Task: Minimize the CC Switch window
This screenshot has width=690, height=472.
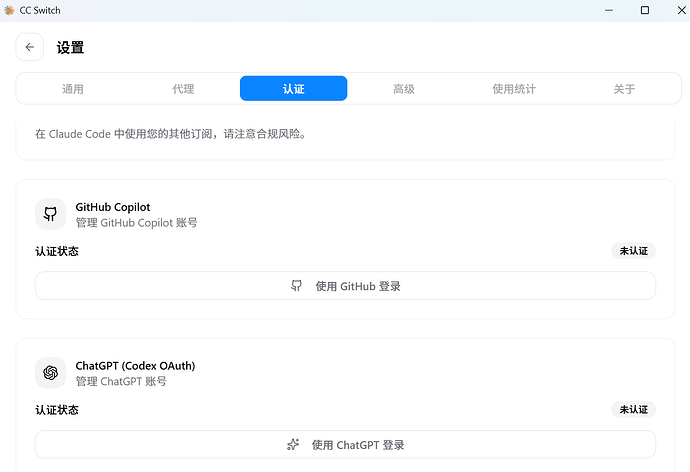Action: point(609,10)
